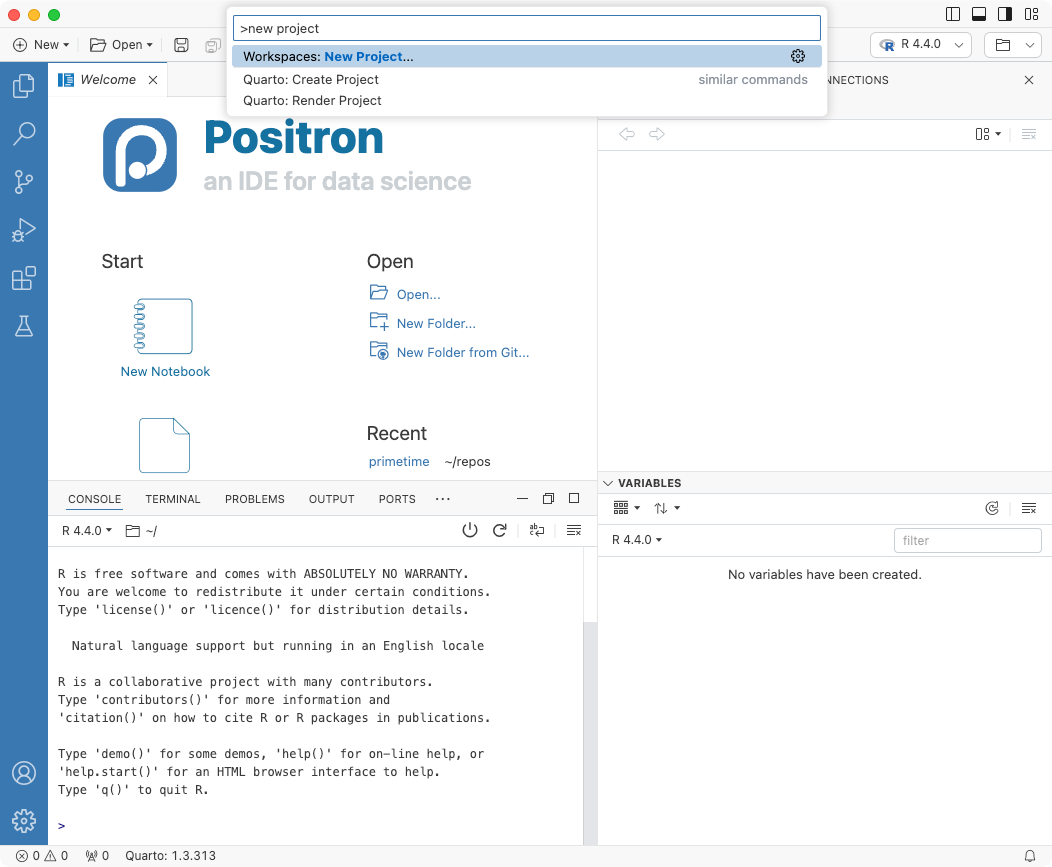Open the Run and Debug view
Image resolution: width=1052 pixels, height=867 pixels.
coord(24,229)
